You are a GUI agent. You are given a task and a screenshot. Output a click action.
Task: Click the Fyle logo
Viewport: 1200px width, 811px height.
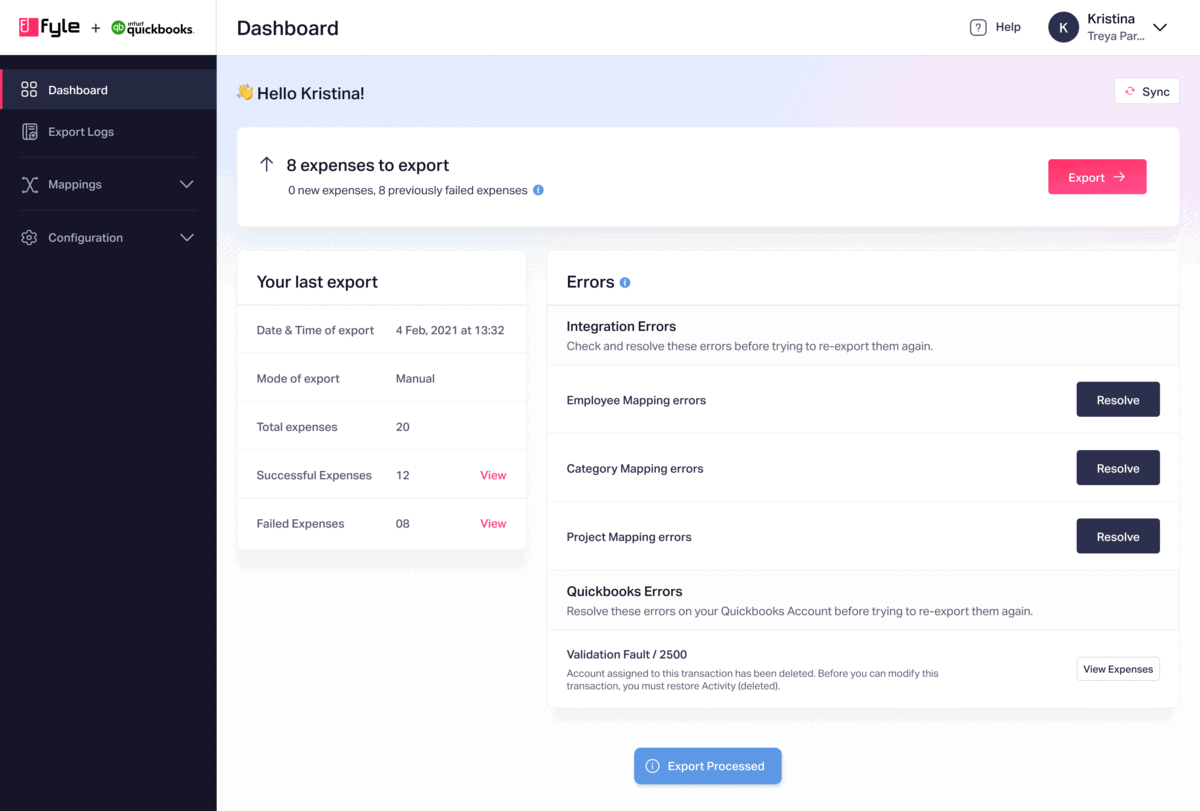tap(48, 27)
